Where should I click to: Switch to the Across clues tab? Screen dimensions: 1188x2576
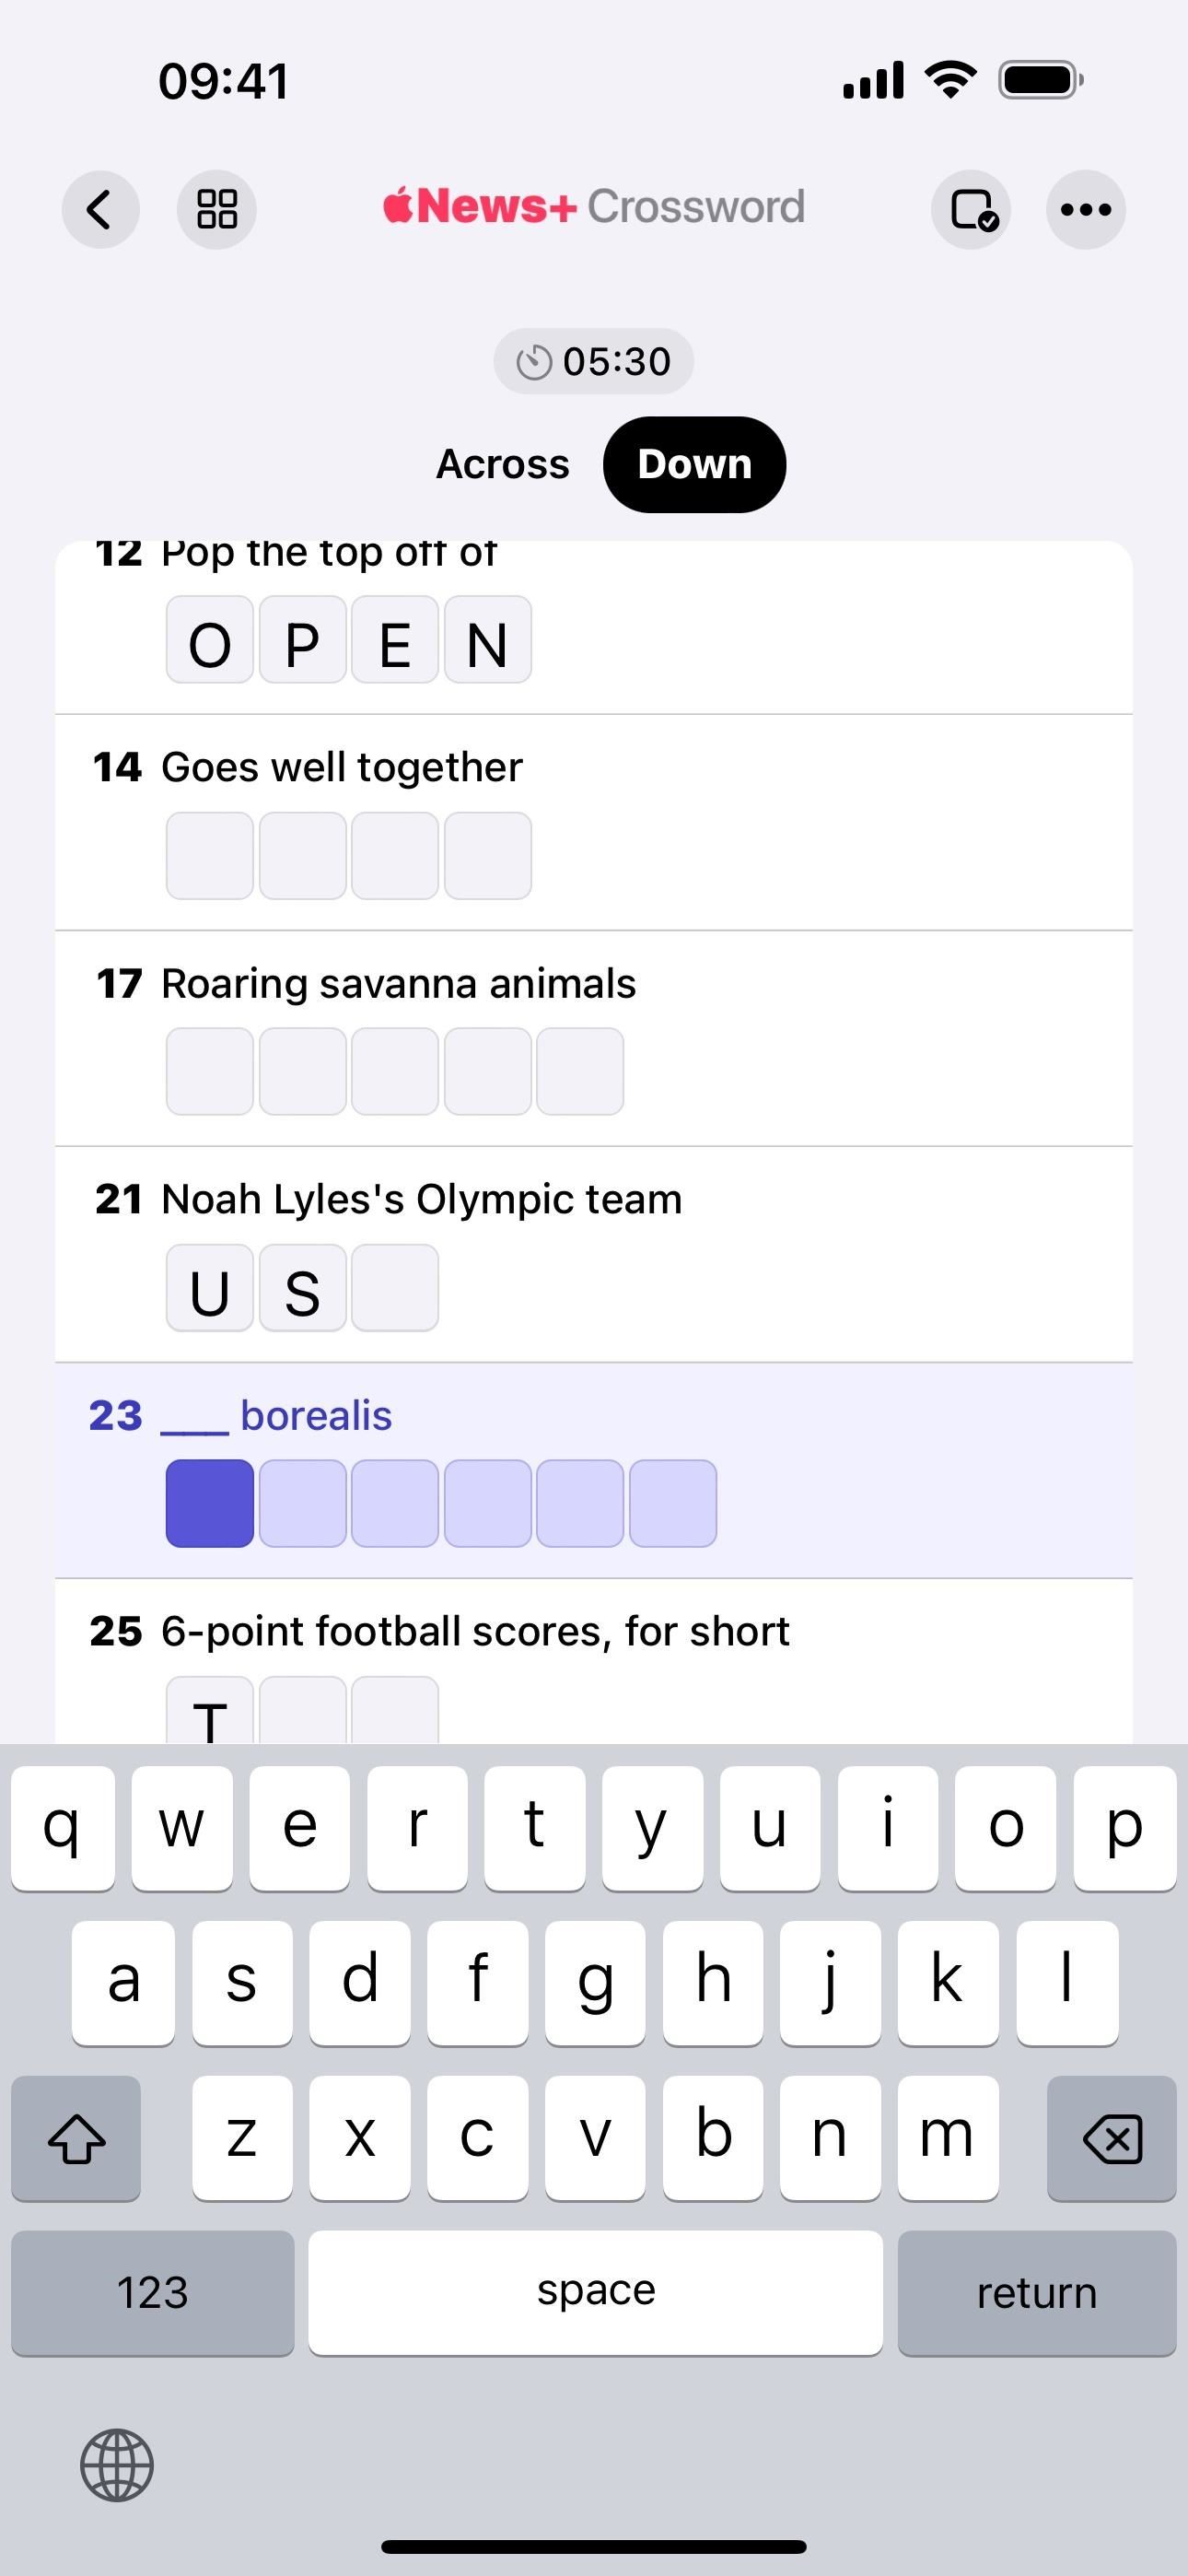click(x=503, y=465)
